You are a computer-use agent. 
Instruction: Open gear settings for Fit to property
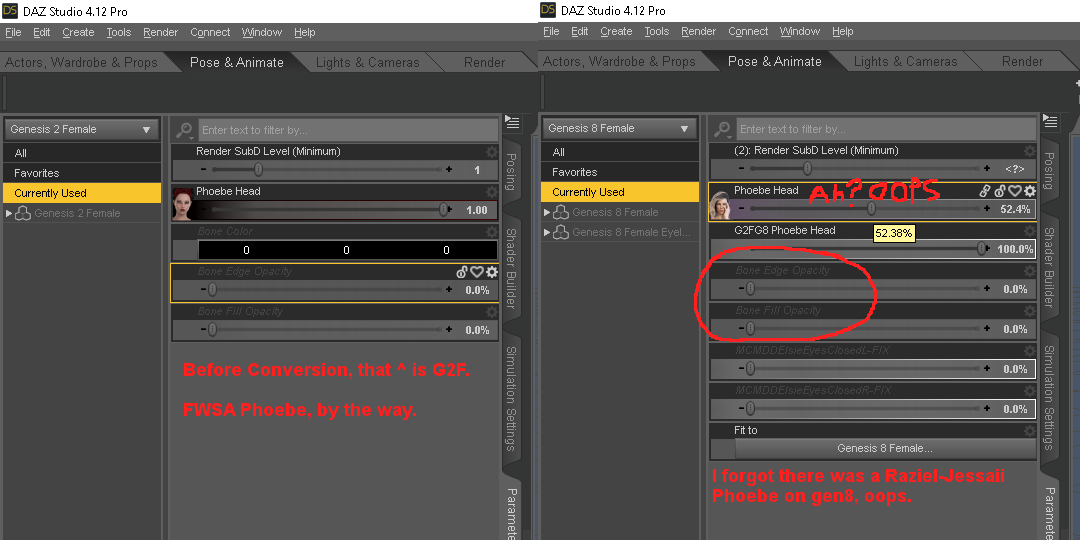(x=1029, y=430)
